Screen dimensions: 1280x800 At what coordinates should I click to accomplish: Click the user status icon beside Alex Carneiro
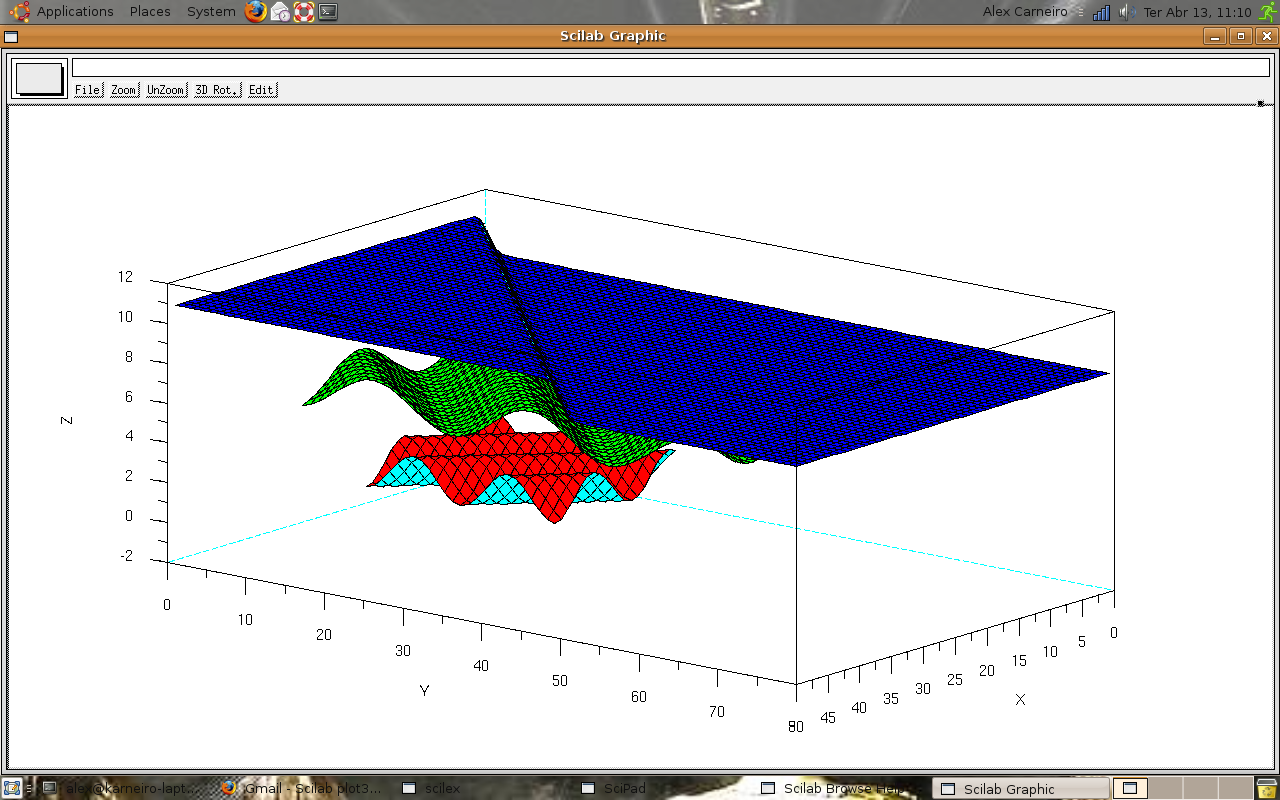(1082, 12)
